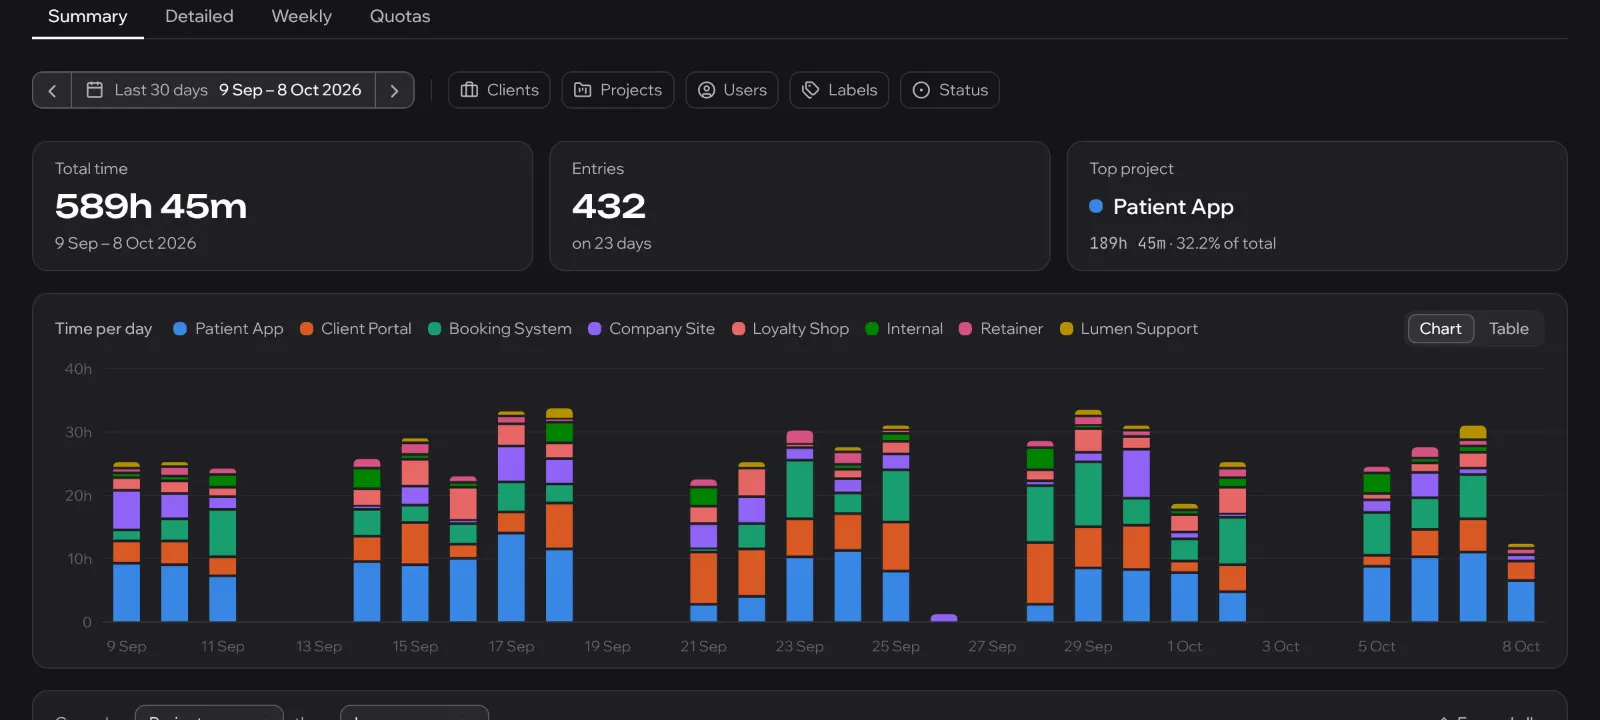Image resolution: width=1600 pixels, height=720 pixels.
Task: Toggle the Retainer legend item
Action: pyautogui.click(x=1000, y=329)
